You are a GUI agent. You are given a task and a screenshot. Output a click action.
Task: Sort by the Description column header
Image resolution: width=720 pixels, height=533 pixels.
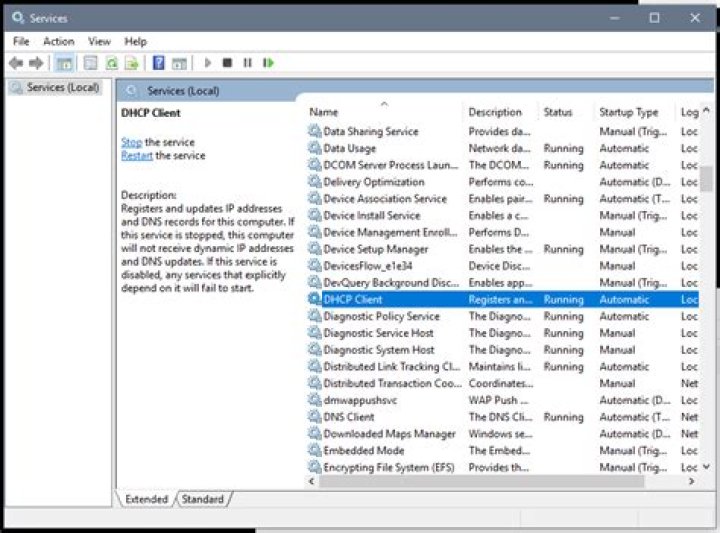click(x=501, y=112)
